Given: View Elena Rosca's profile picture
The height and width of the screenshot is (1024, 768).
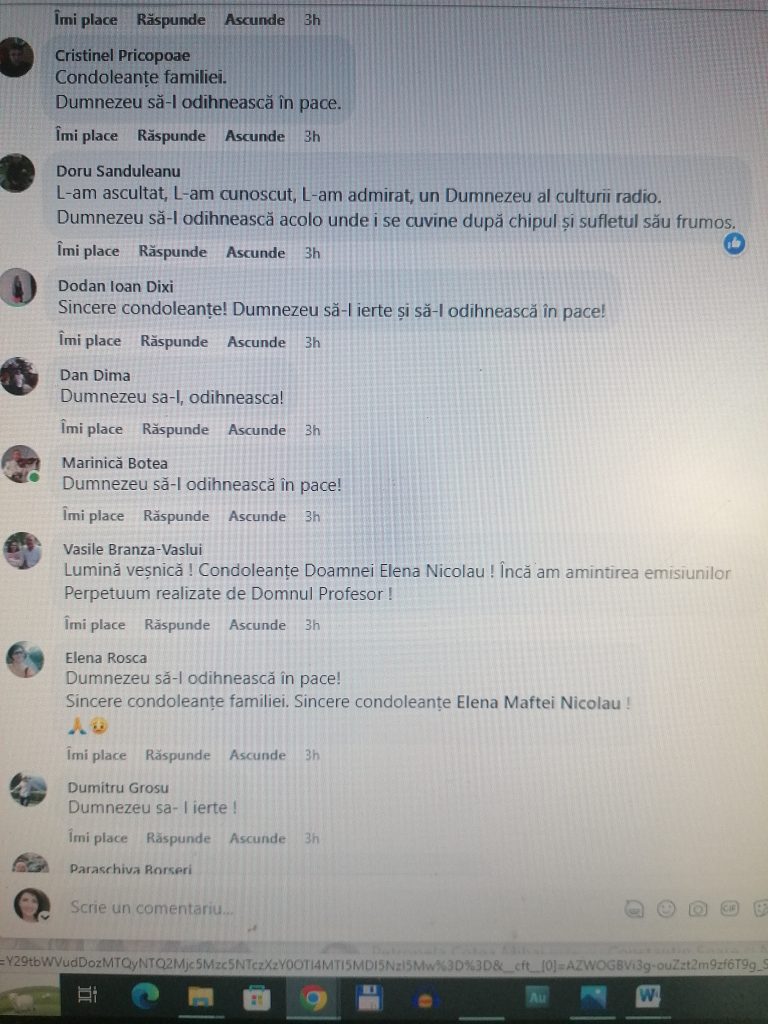Looking at the screenshot, I should coord(25,660).
